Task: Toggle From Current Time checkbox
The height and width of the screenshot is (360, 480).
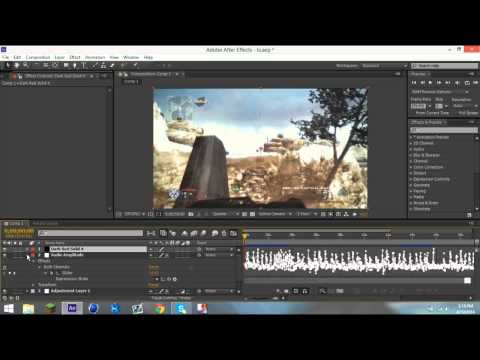Action: [413, 113]
